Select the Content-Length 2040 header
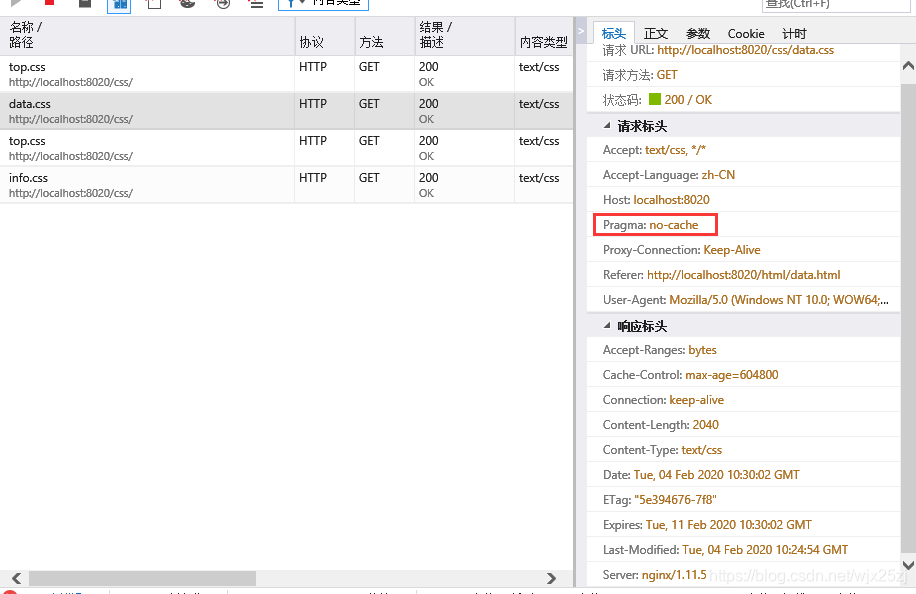Viewport: 916px width, 594px height. coord(743,425)
